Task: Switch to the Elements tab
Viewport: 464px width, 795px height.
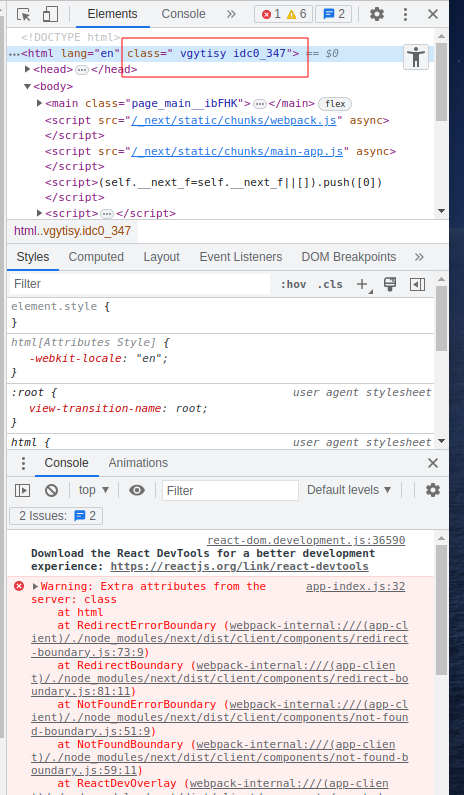Action: point(113,14)
